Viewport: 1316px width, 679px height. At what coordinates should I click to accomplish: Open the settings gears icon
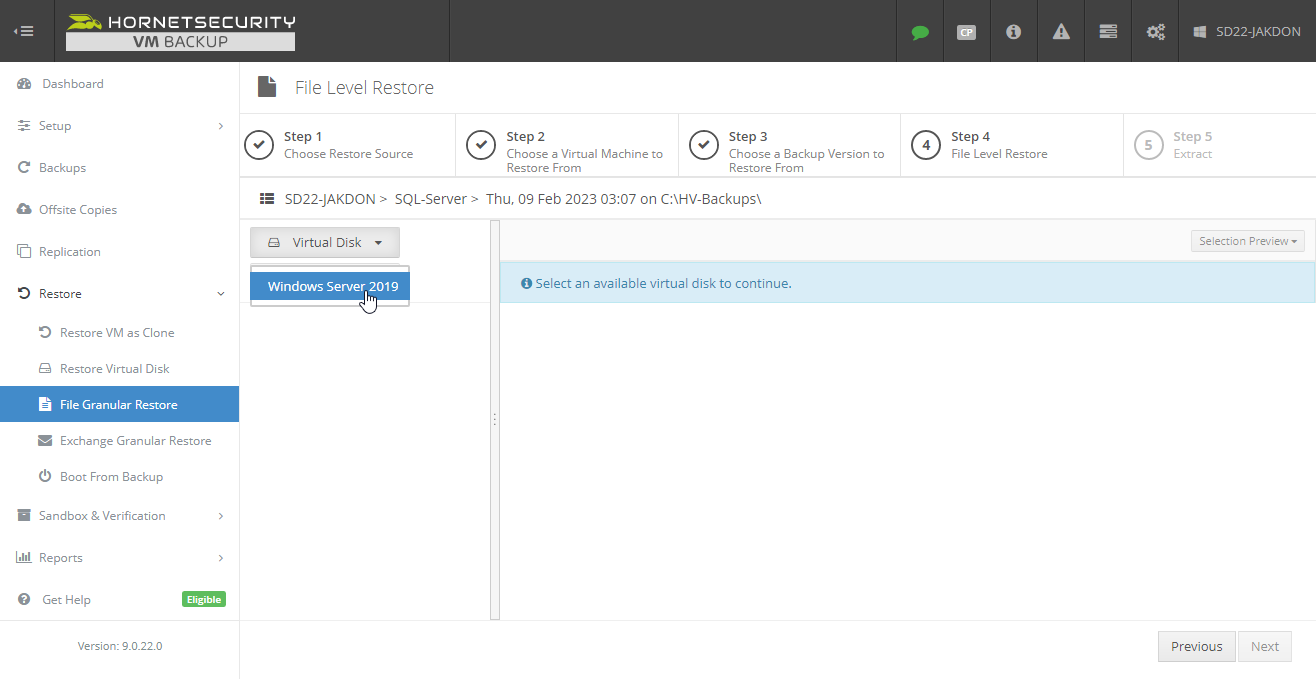(x=1155, y=31)
